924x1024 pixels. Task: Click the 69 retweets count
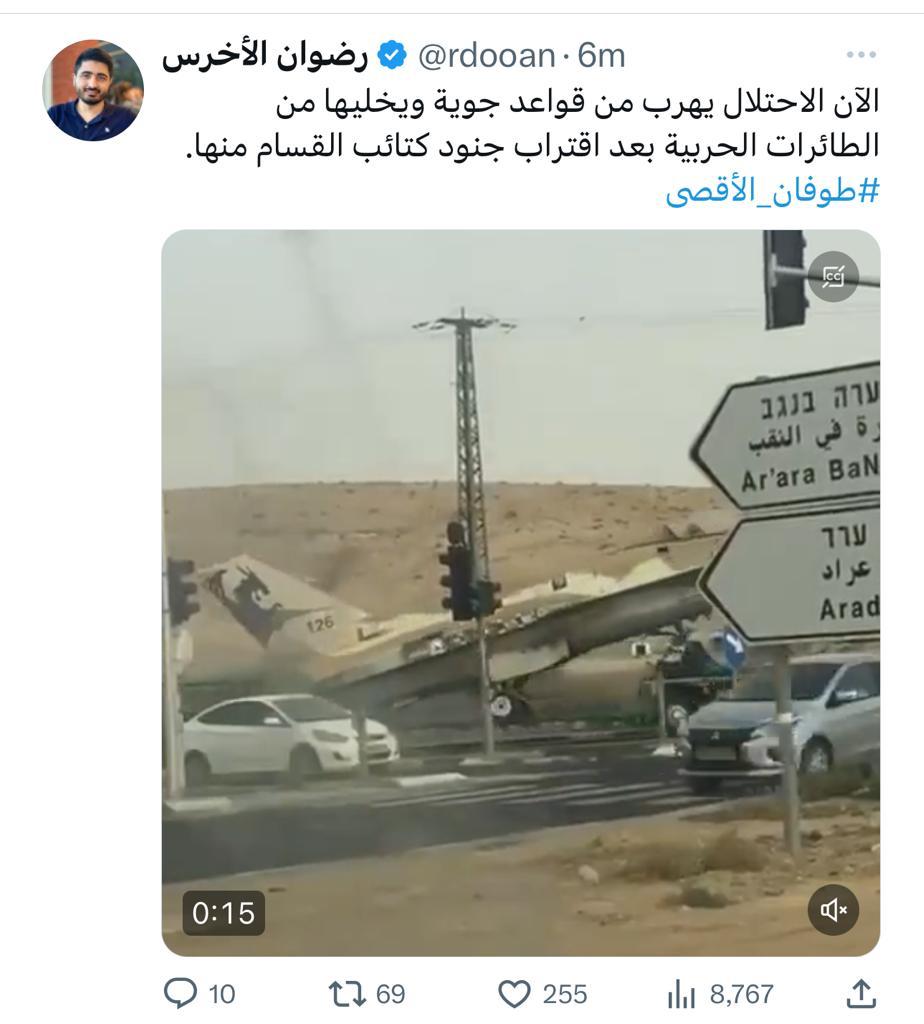click(x=390, y=995)
